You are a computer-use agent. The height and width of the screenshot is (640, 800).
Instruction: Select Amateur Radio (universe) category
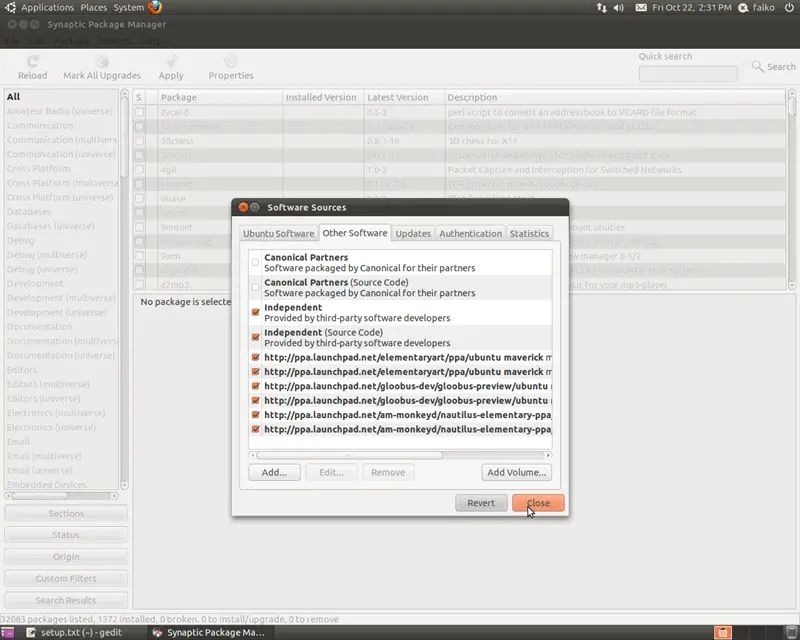tap(61, 111)
